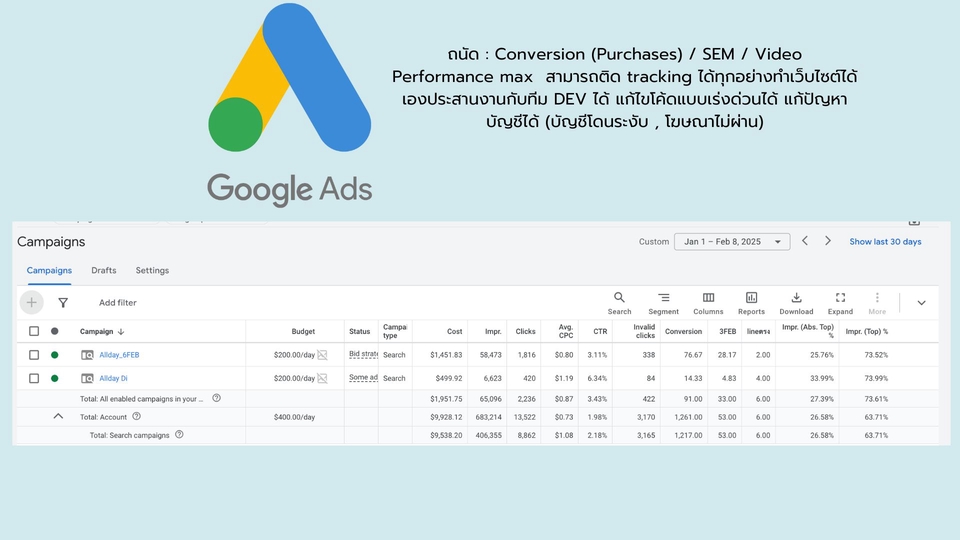Click the search campaign icon beside Allday_6FEB

(x=88, y=354)
